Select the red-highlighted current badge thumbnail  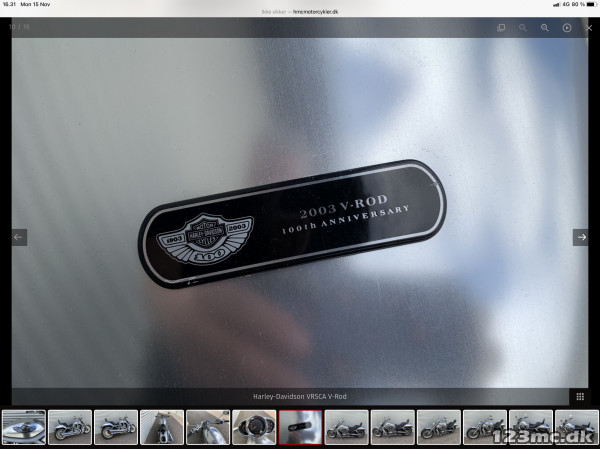click(300, 427)
